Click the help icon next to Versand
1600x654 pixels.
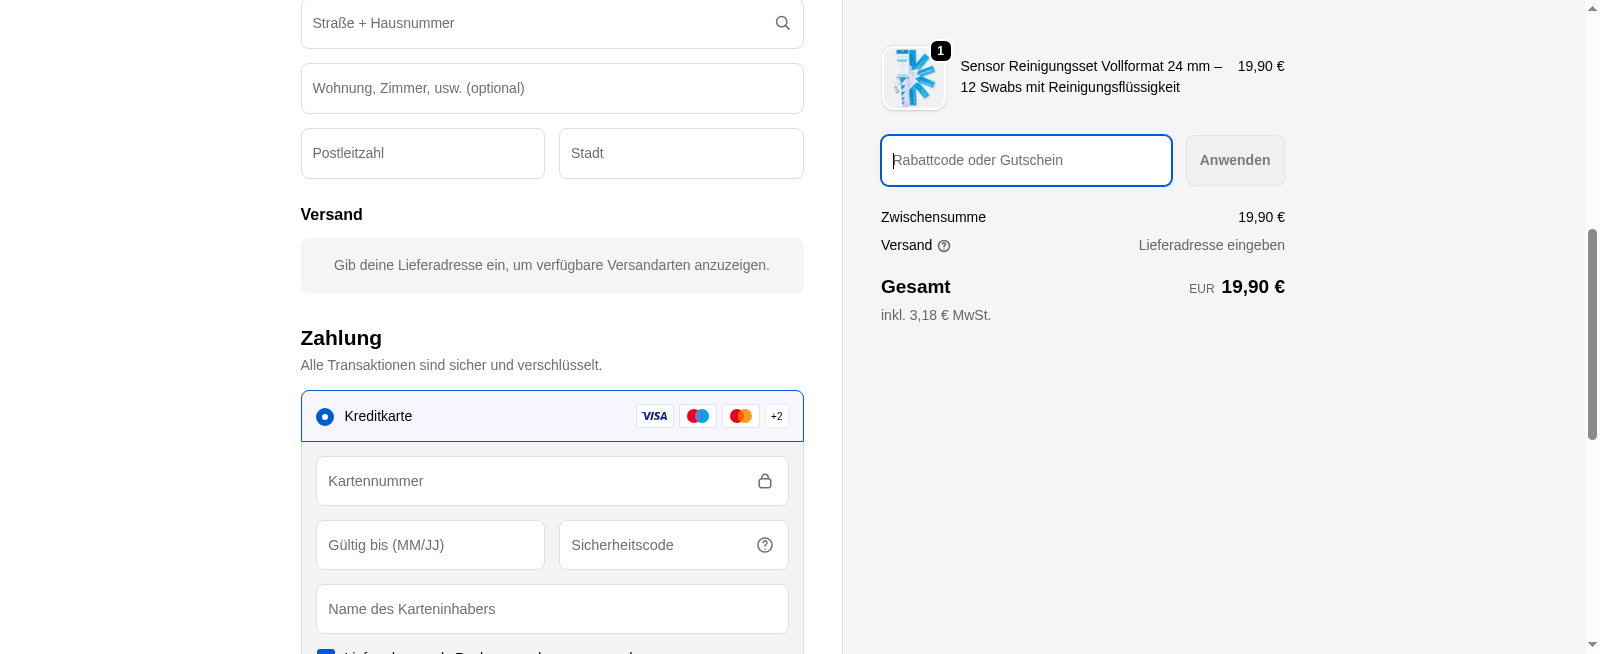tap(944, 246)
